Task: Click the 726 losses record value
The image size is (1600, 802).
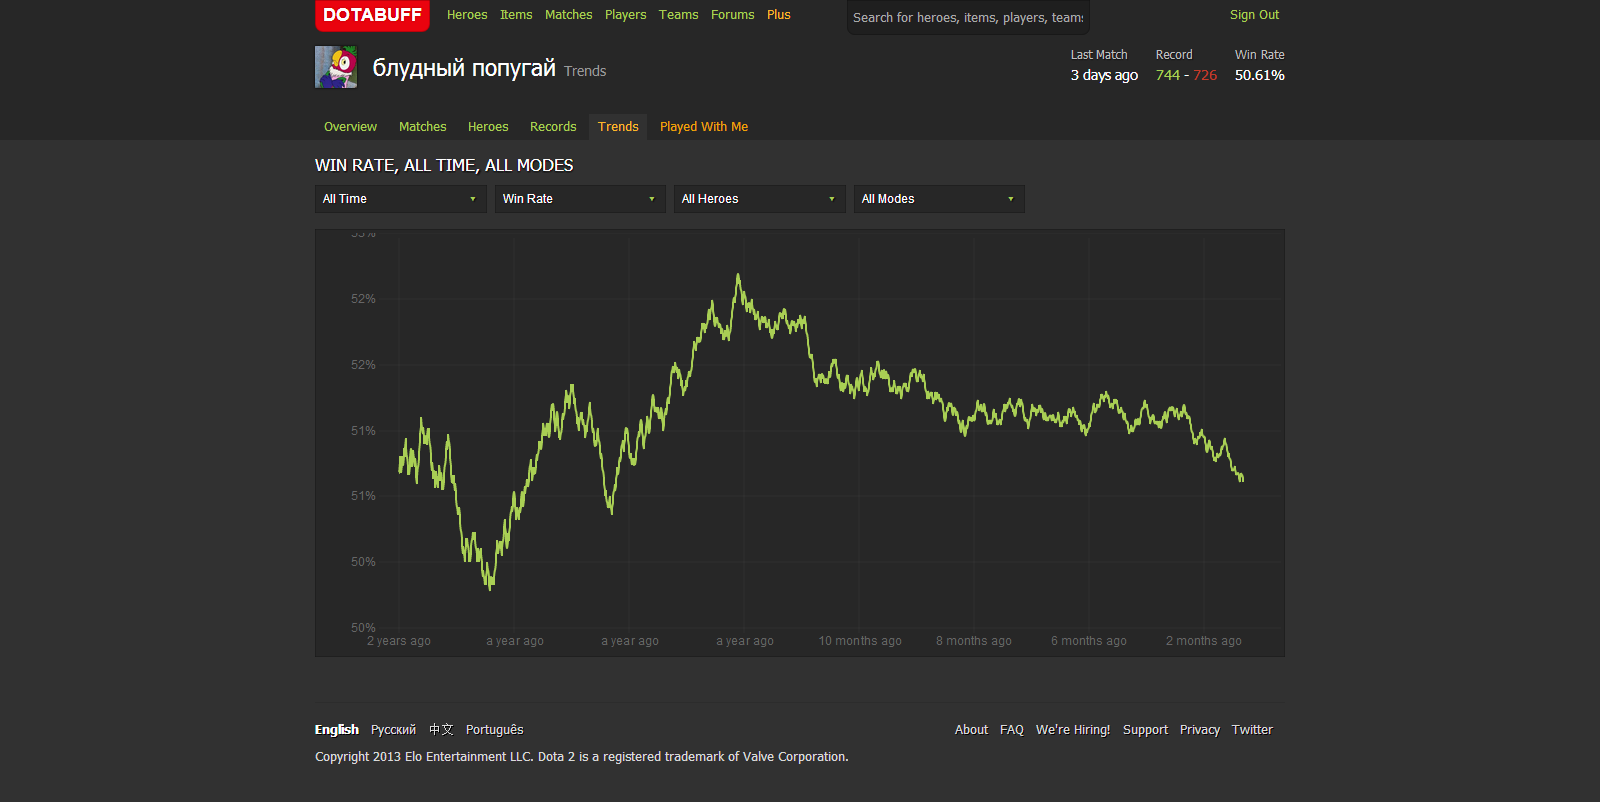Action: tap(1205, 75)
